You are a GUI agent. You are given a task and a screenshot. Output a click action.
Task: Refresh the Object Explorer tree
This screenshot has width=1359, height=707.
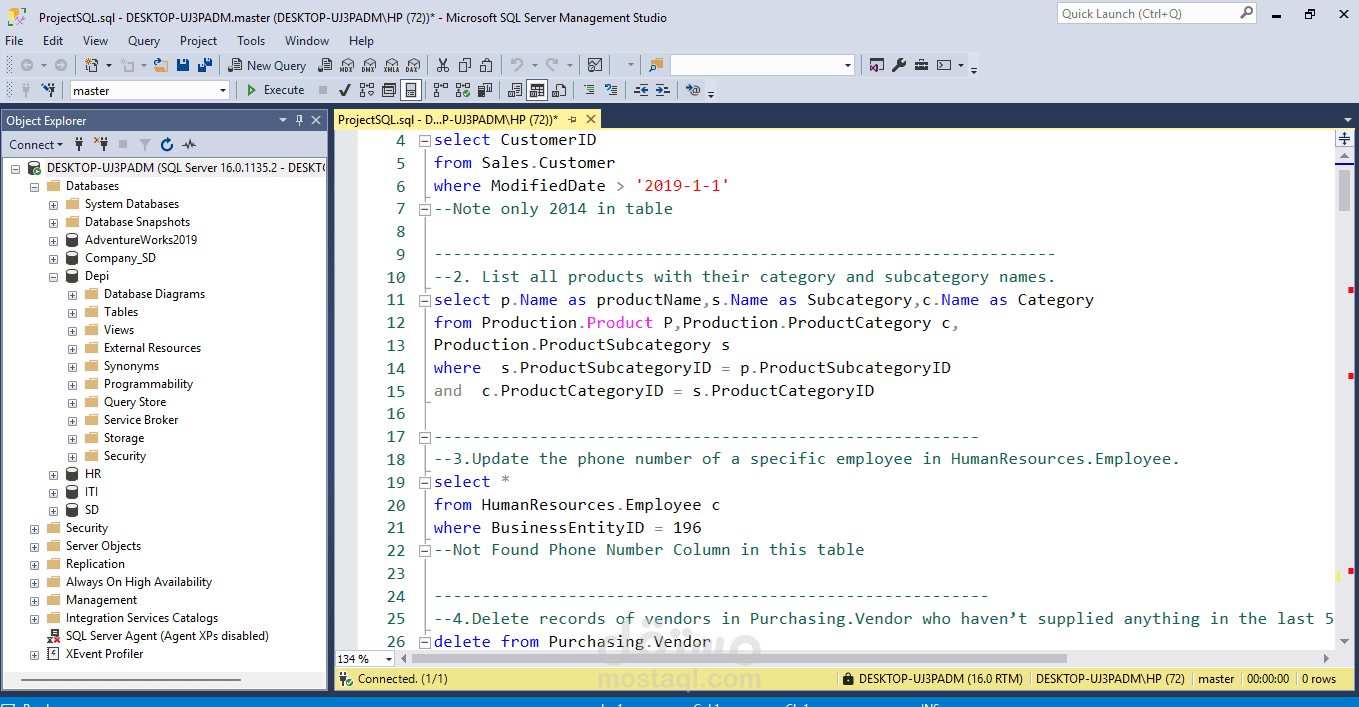pyautogui.click(x=167, y=144)
